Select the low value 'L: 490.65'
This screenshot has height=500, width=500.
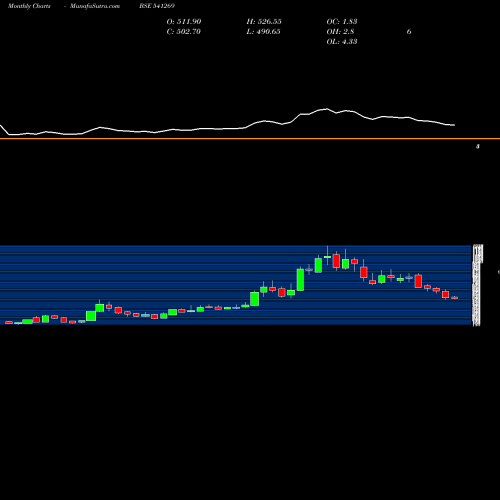263,32
